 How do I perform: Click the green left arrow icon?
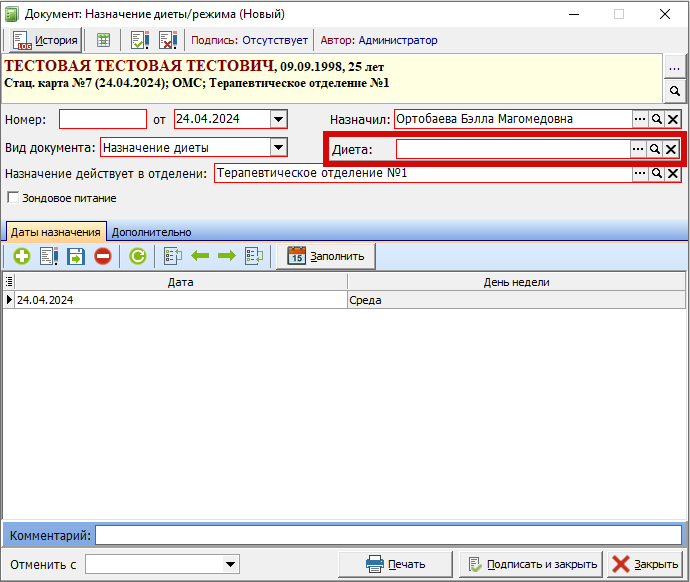point(200,256)
